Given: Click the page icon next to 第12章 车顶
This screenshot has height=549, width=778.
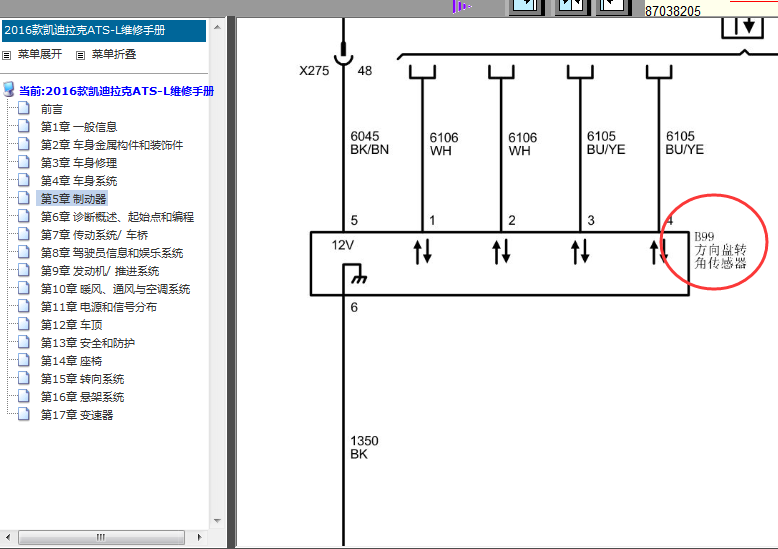Looking at the screenshot, I should pyautogui.click(x=24, y=324).
